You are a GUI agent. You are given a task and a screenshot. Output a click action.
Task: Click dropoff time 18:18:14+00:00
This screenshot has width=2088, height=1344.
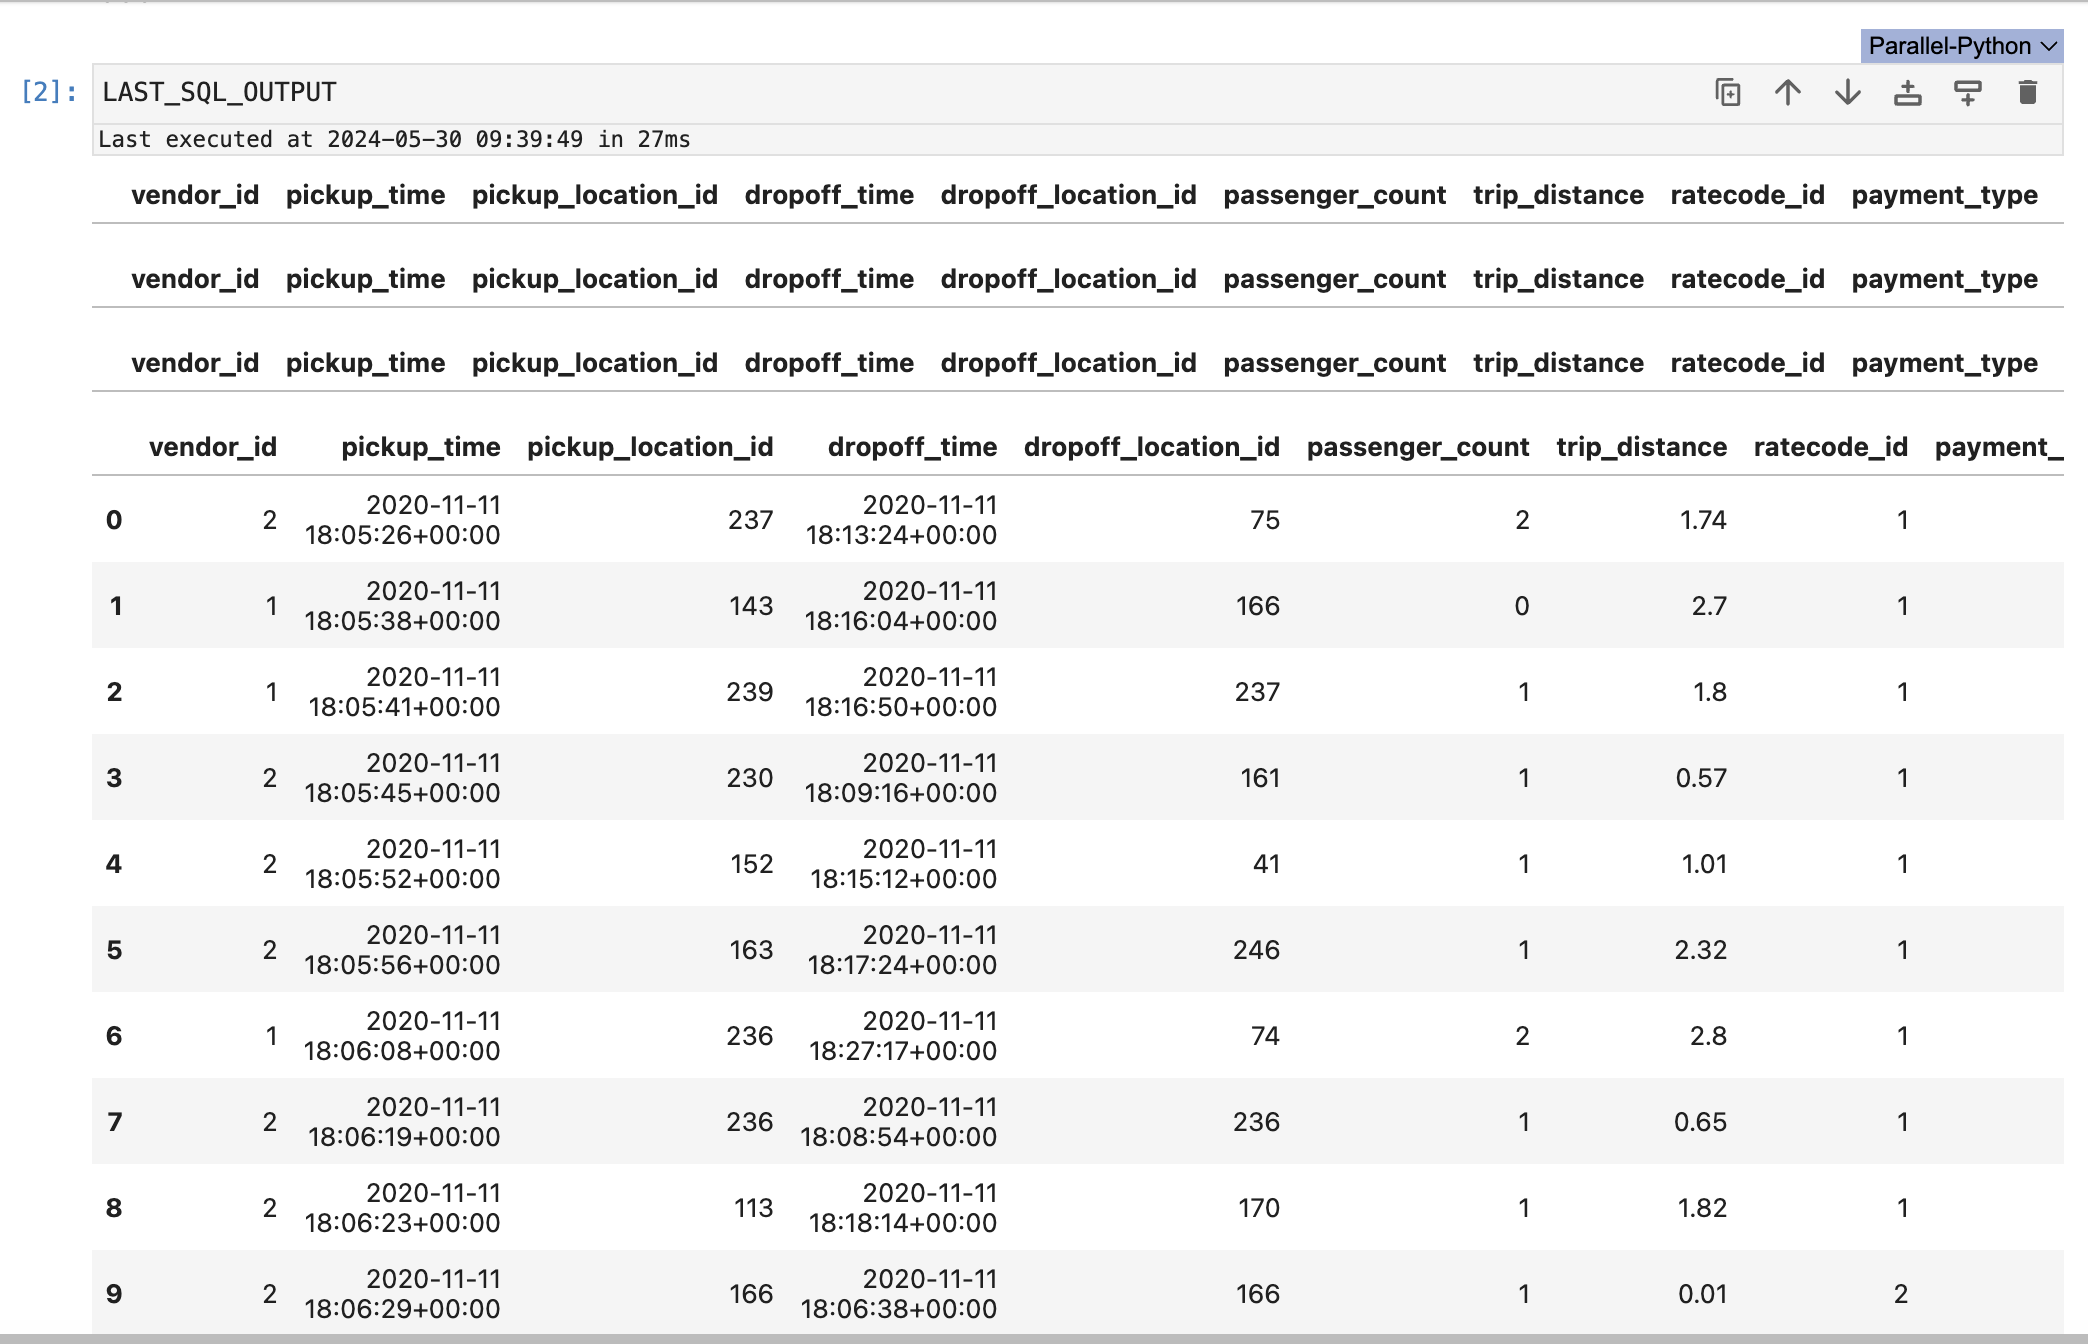902,1223
